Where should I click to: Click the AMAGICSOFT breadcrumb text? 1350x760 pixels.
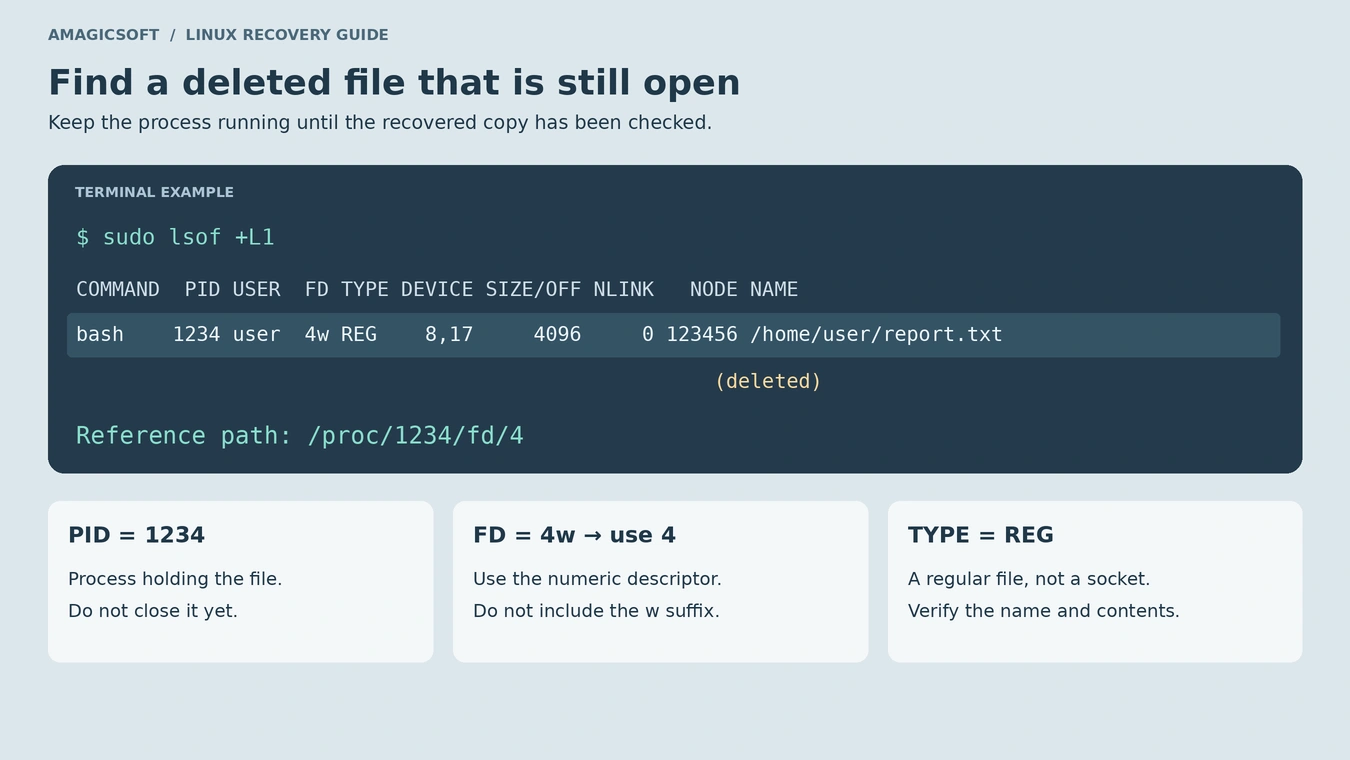click(104, 35)
